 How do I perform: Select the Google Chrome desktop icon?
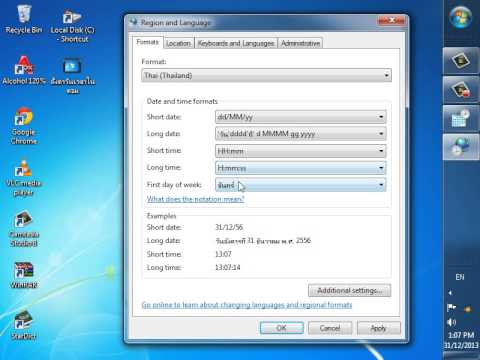(x=23, y=126)
